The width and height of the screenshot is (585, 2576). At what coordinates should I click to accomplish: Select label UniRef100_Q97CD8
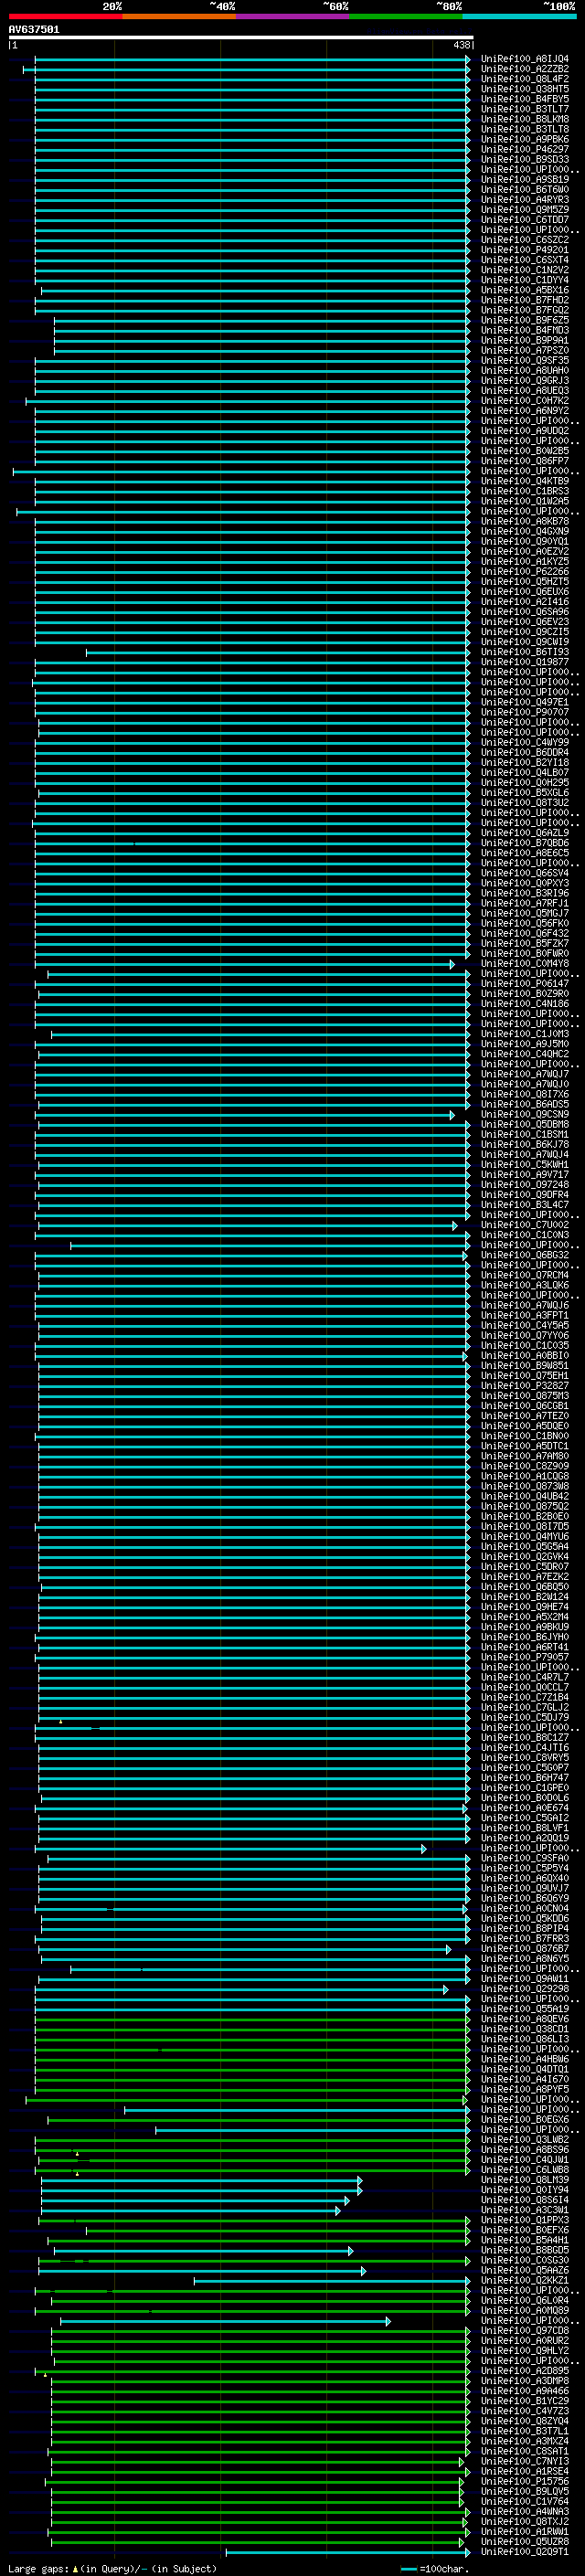pyautogui.click(x=524, y=2330)
